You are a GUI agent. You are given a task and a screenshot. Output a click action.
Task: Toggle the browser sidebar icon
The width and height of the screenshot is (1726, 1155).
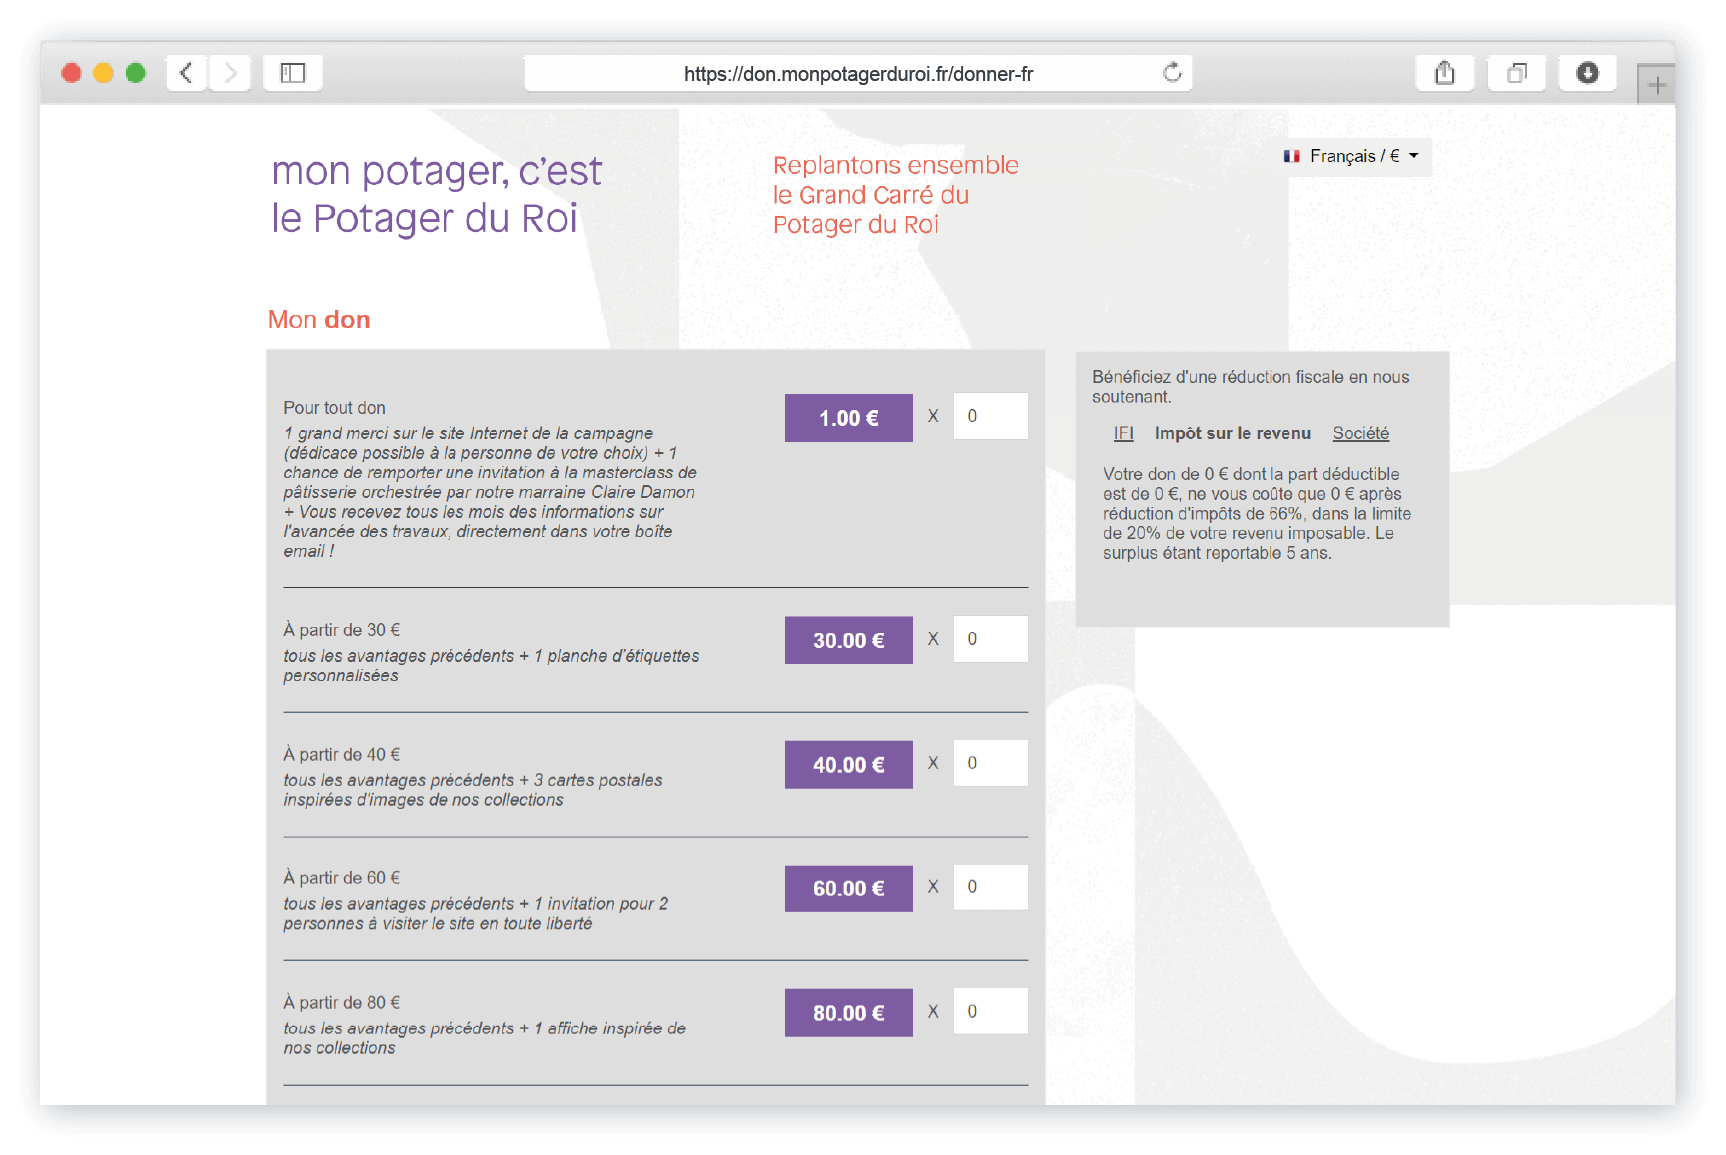293,73
